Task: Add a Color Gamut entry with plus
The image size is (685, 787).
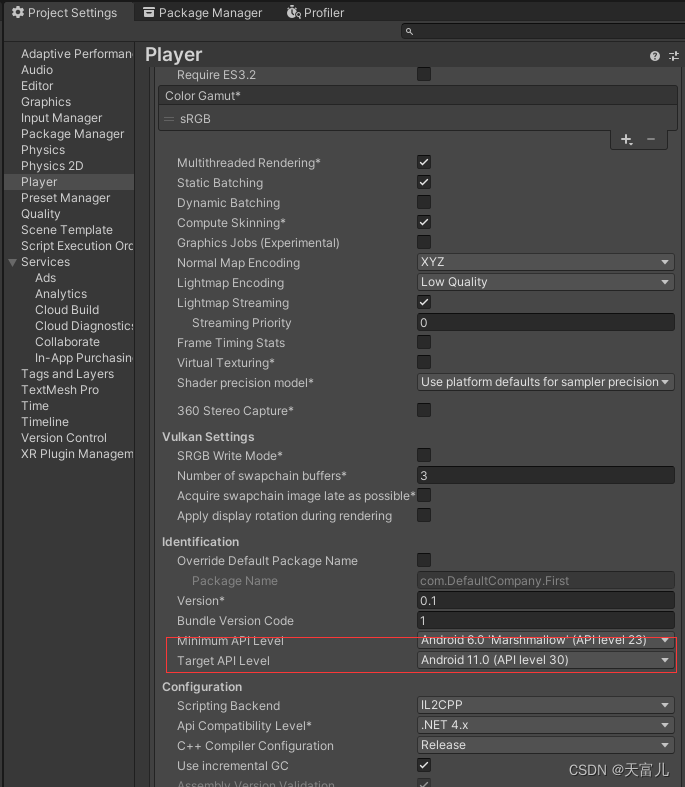Action: (x=626, y=140)
